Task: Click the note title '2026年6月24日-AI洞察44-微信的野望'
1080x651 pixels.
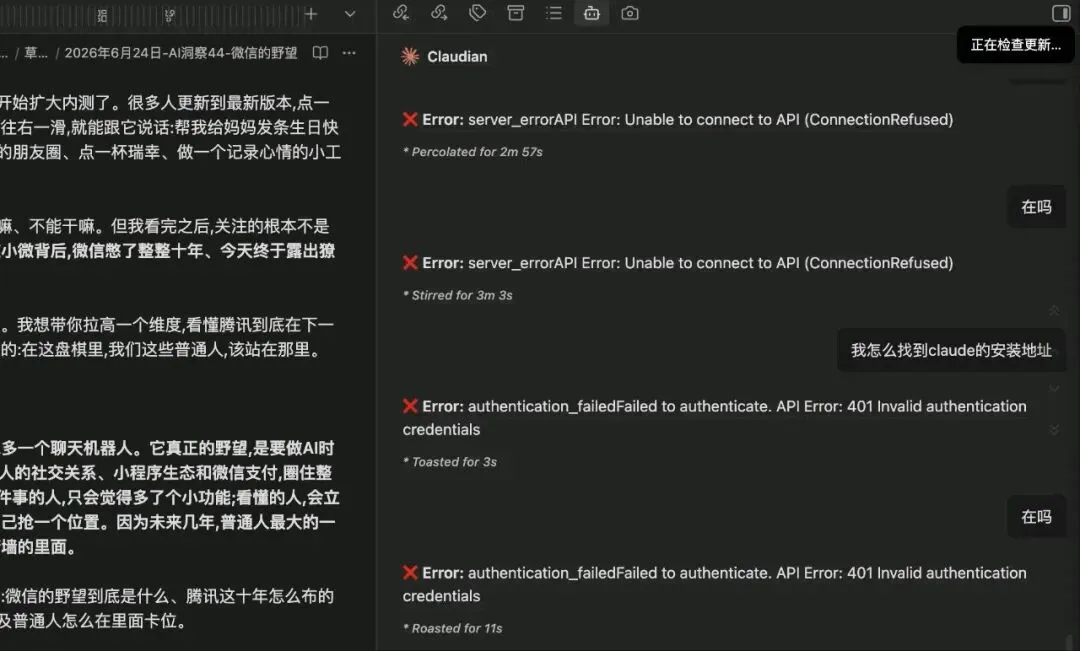Action: [x=181, y=53]
